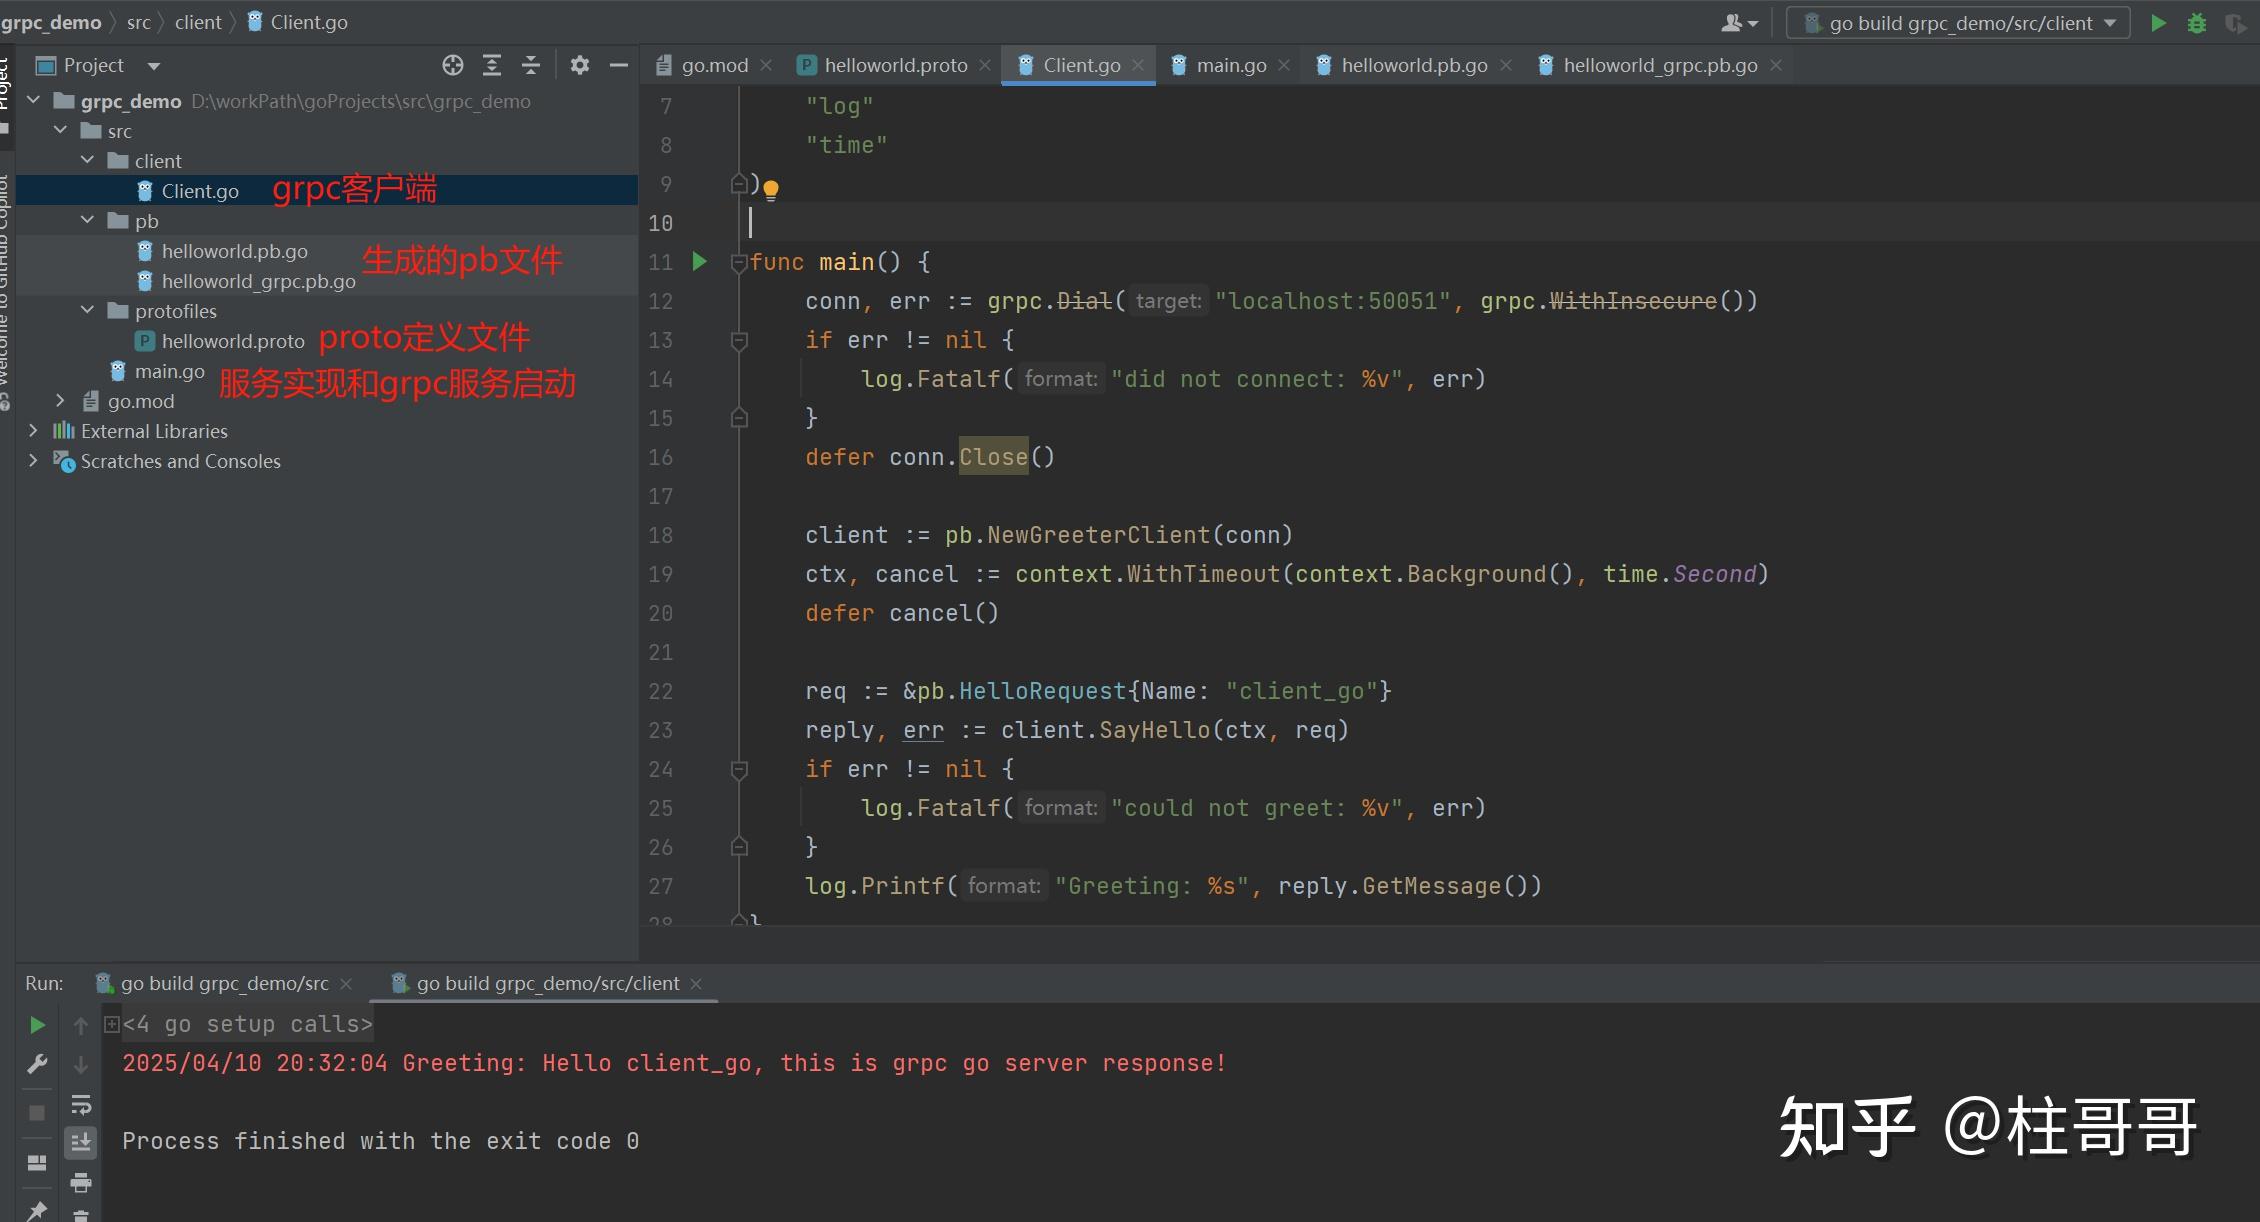Expand the External Libraries node
This screenshot has height=1222, width=2260.
33,431
